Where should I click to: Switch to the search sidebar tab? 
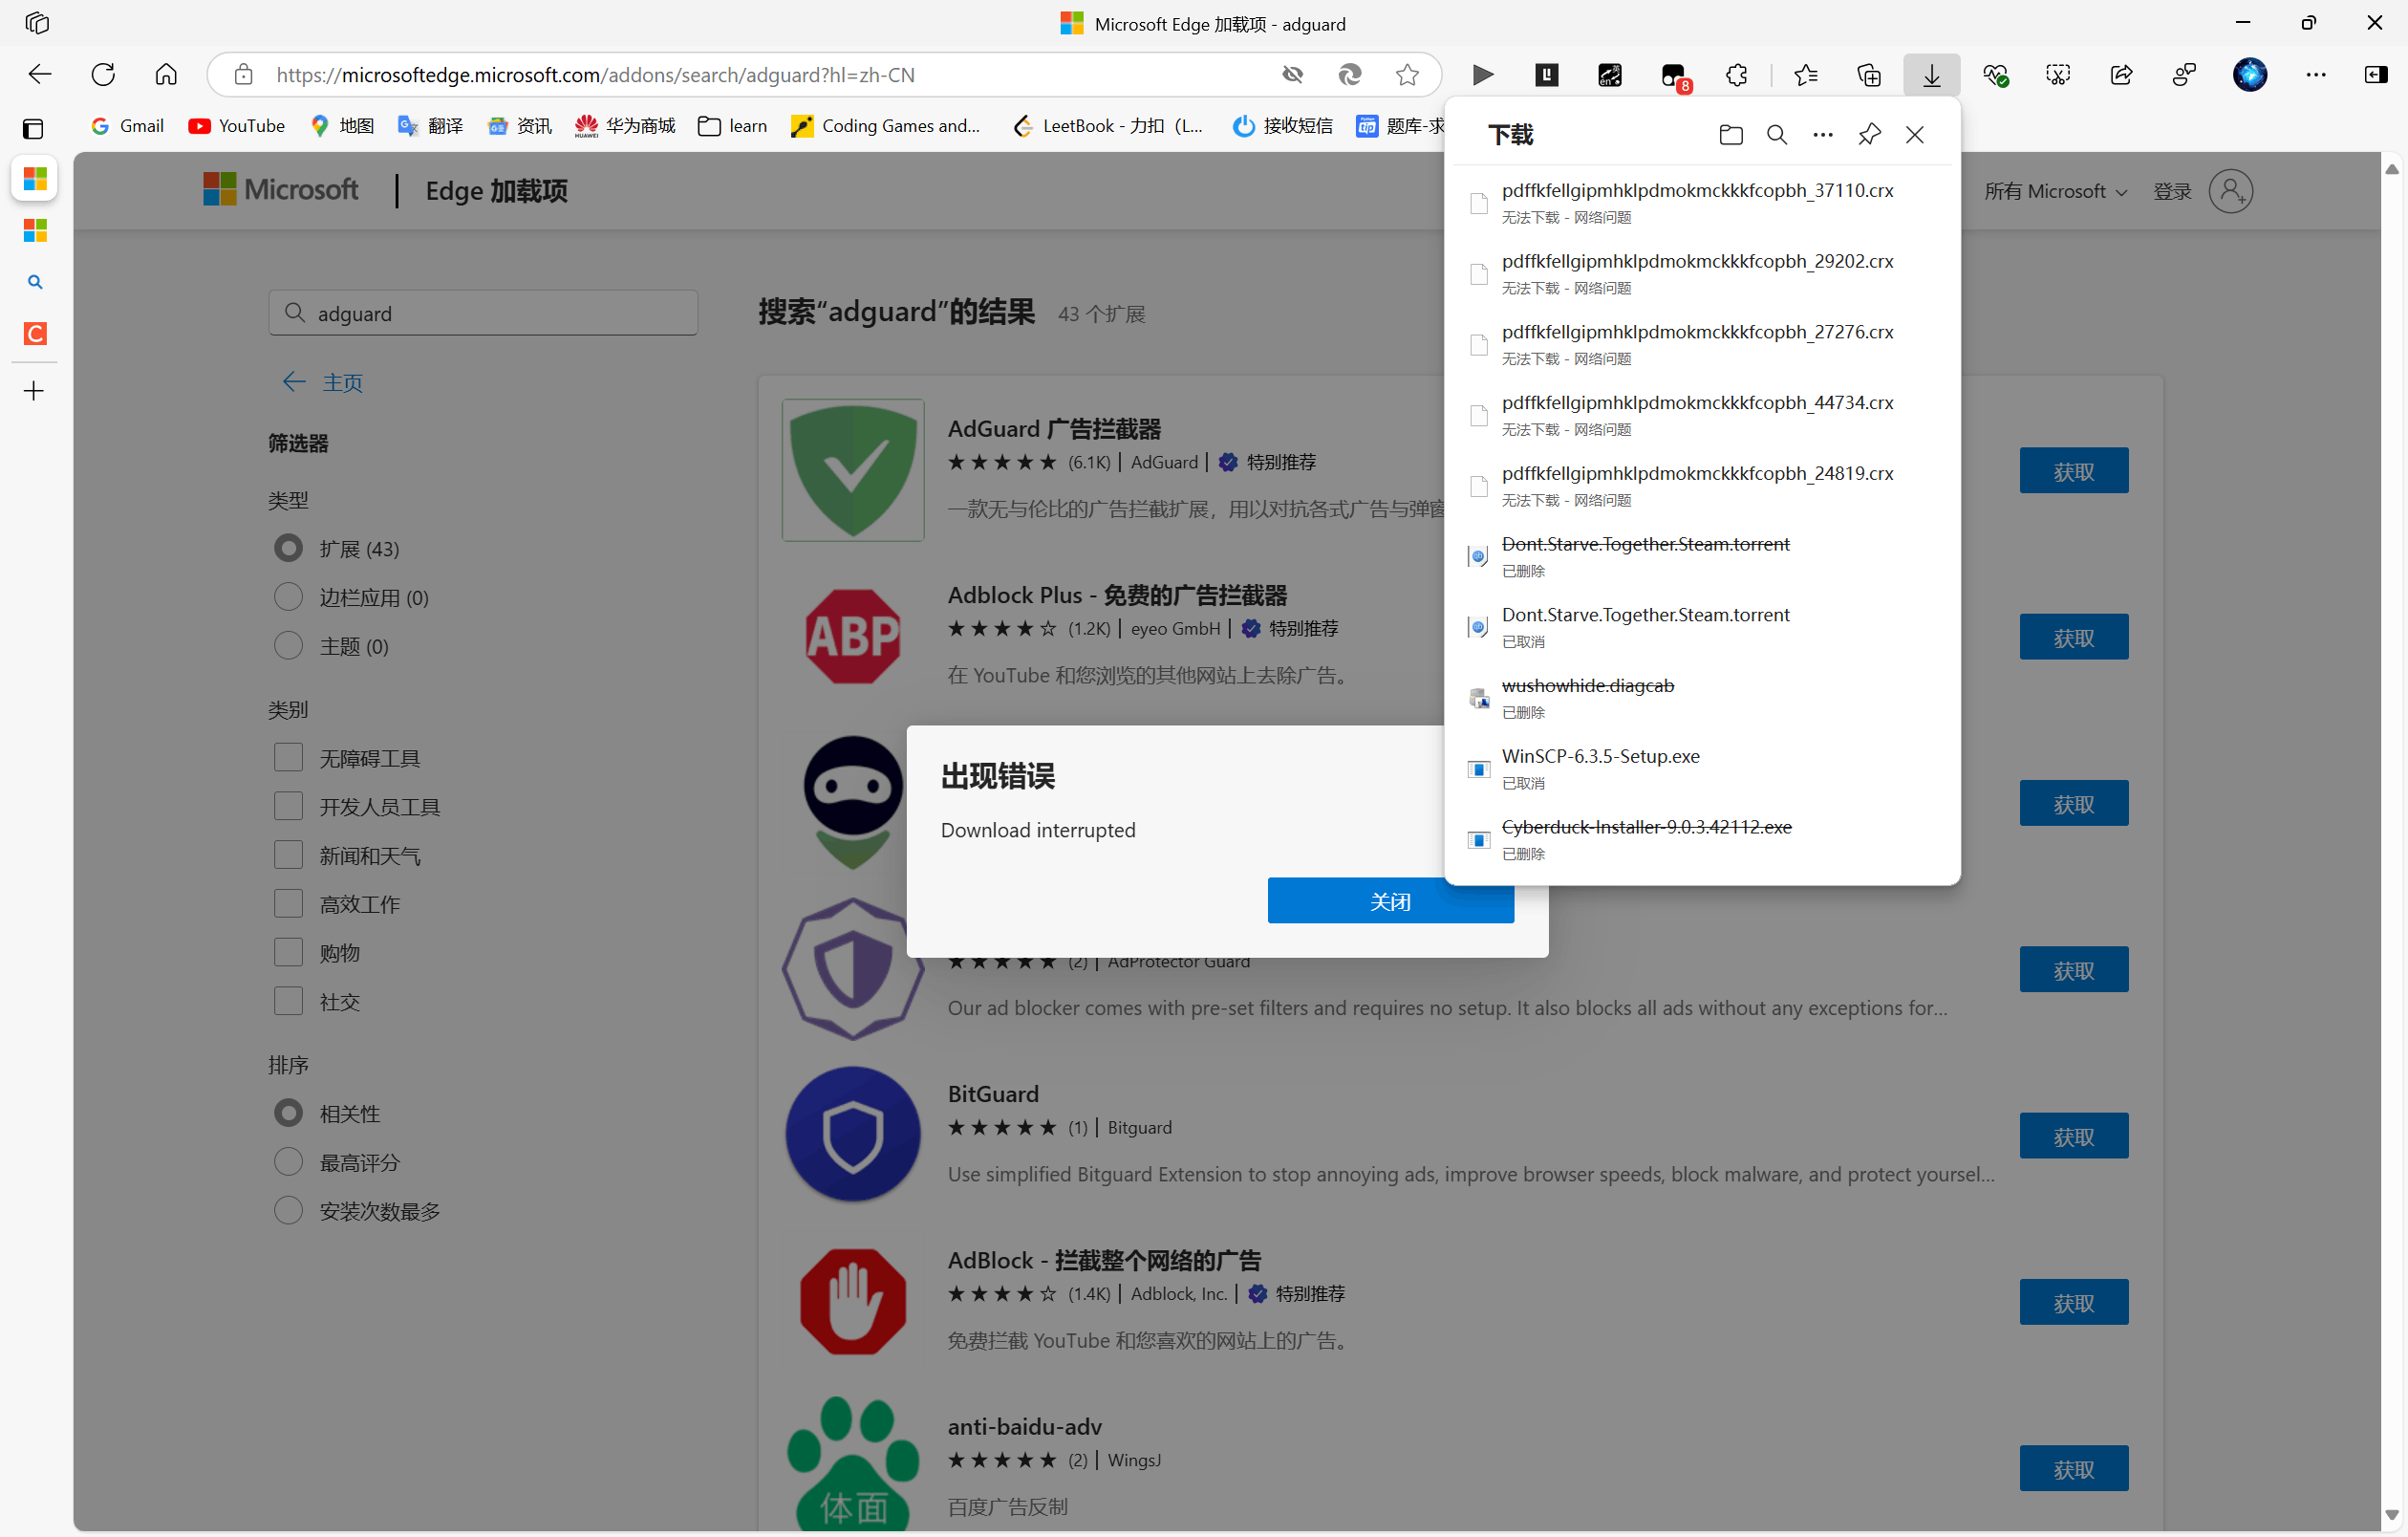pyautogui.click(x=35, y=282)
